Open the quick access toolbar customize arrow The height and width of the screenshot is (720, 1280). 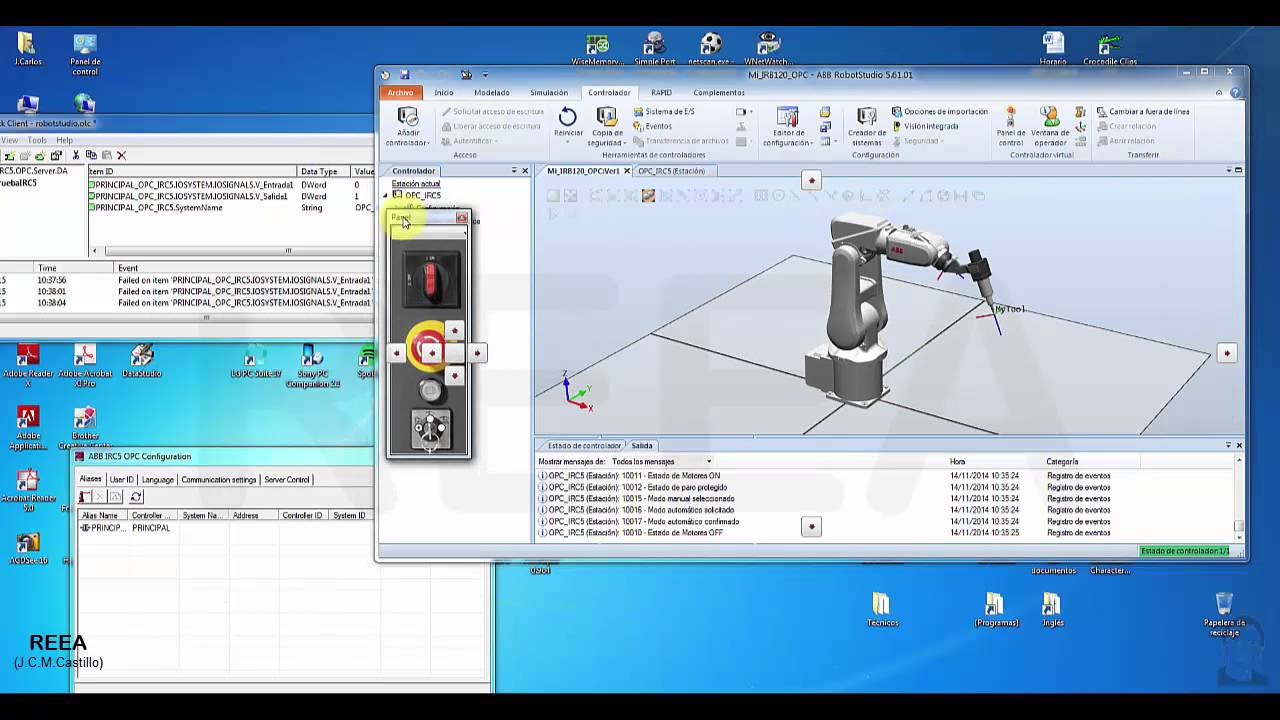tap(486, 75)
